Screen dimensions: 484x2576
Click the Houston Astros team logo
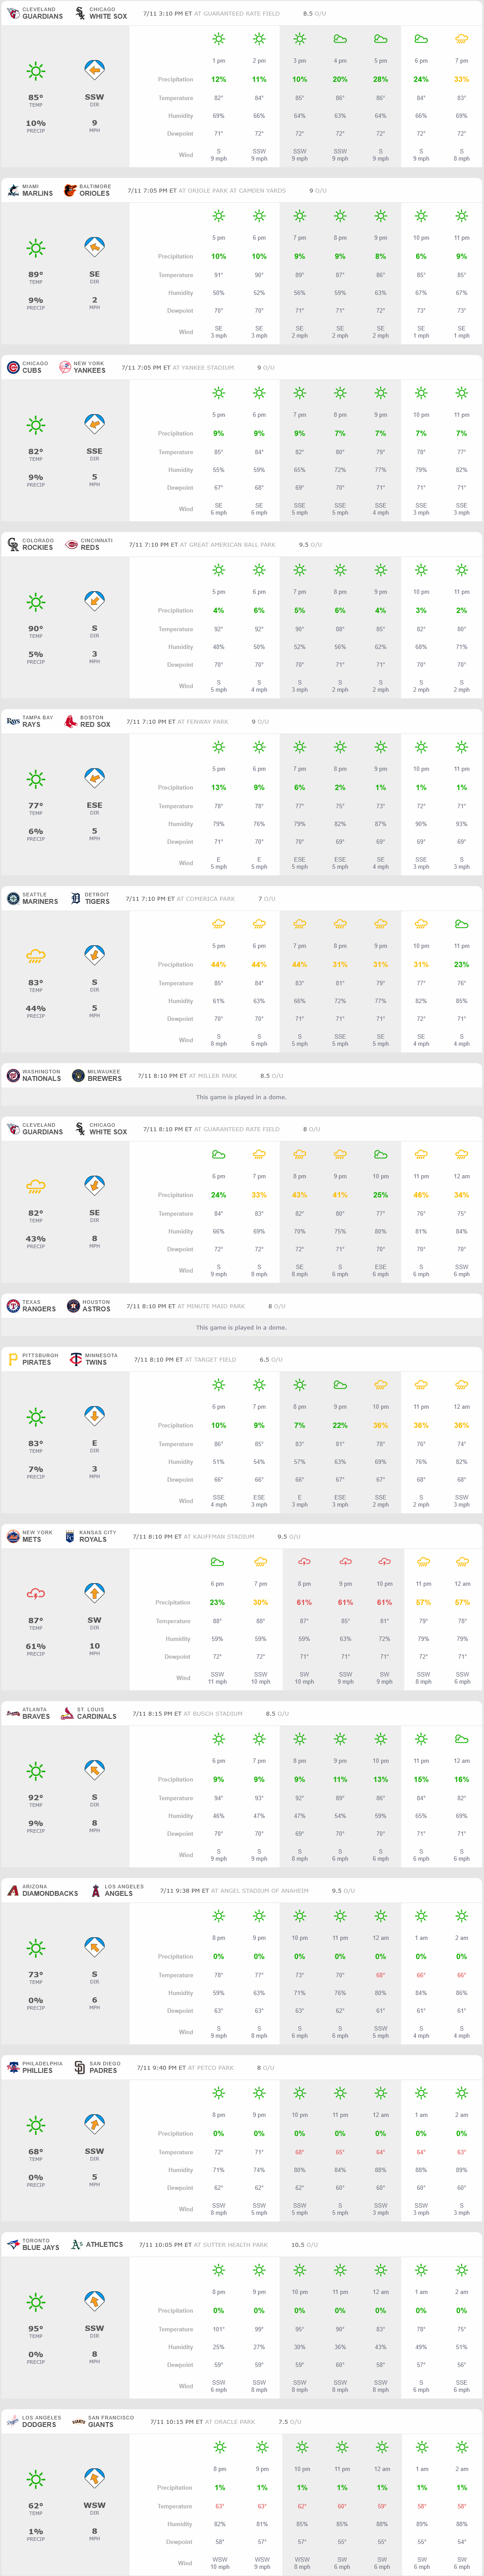tap(73, 1305)
